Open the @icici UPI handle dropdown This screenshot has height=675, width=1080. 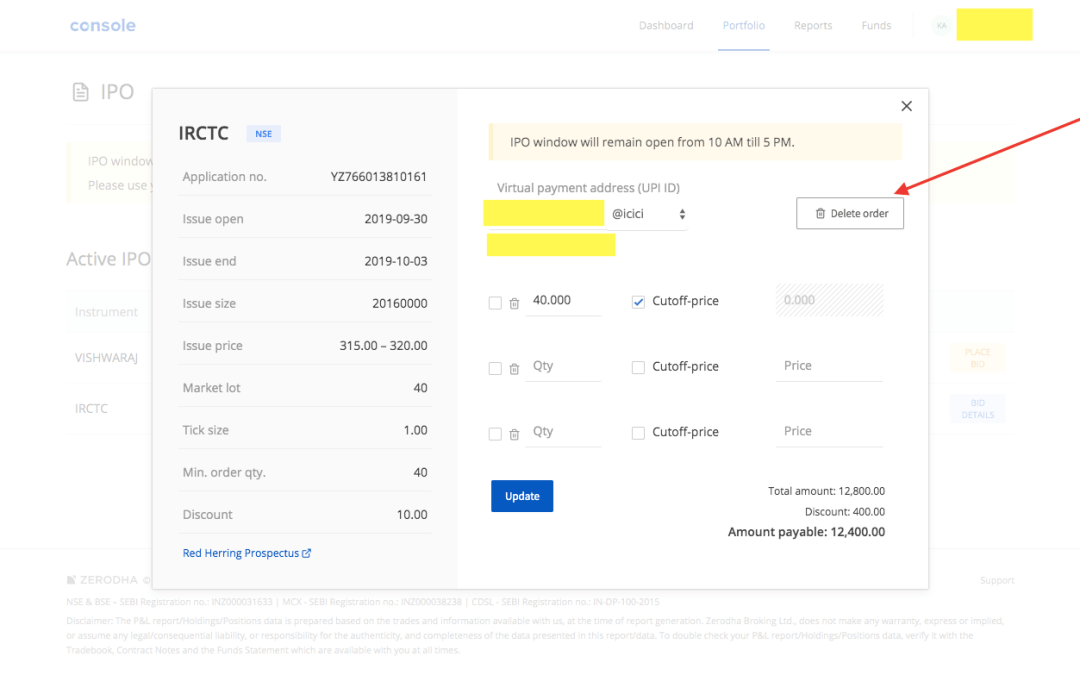(x=647, y=214)
